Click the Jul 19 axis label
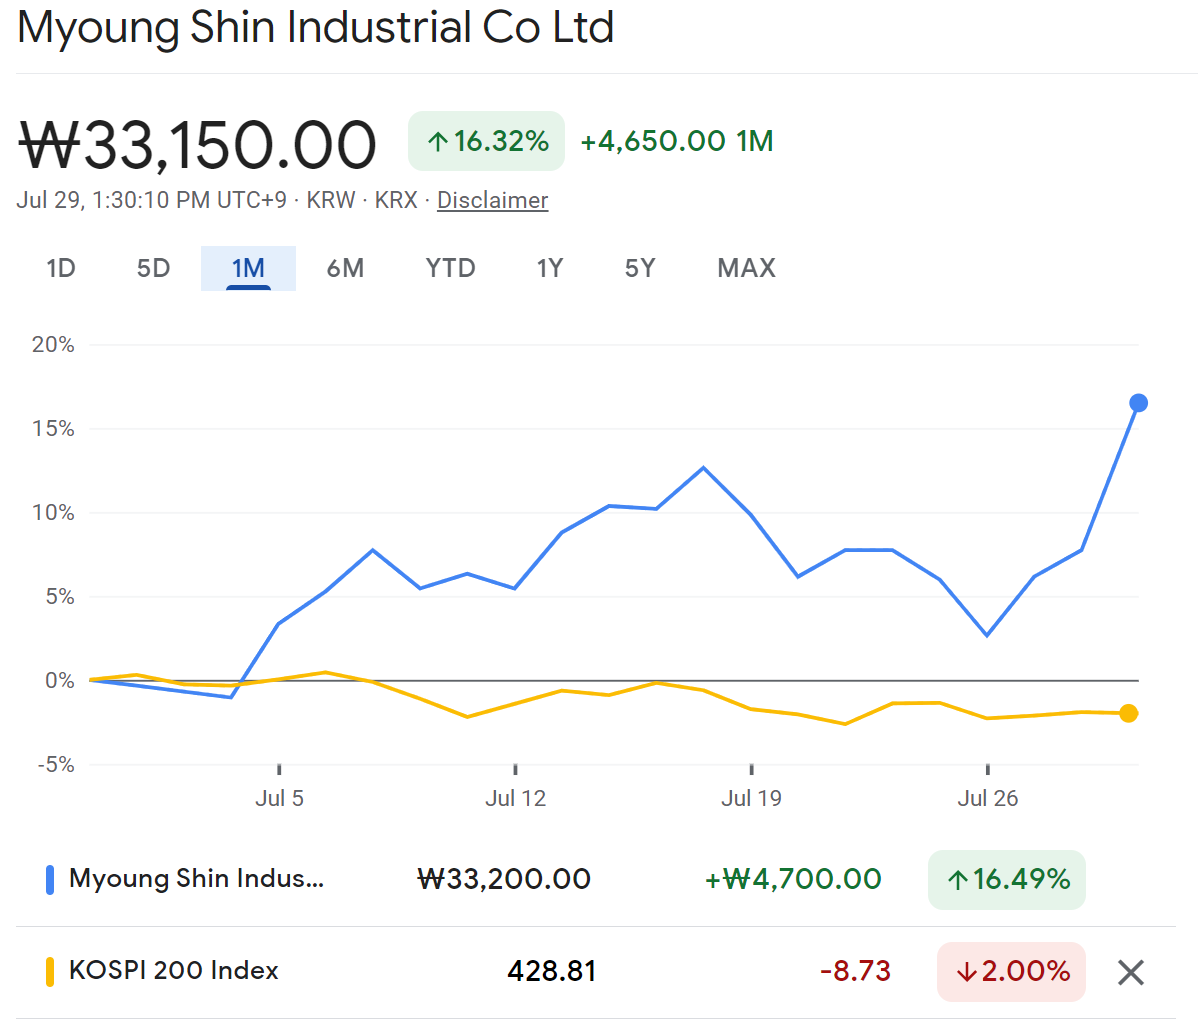 [x=752, y=799]
